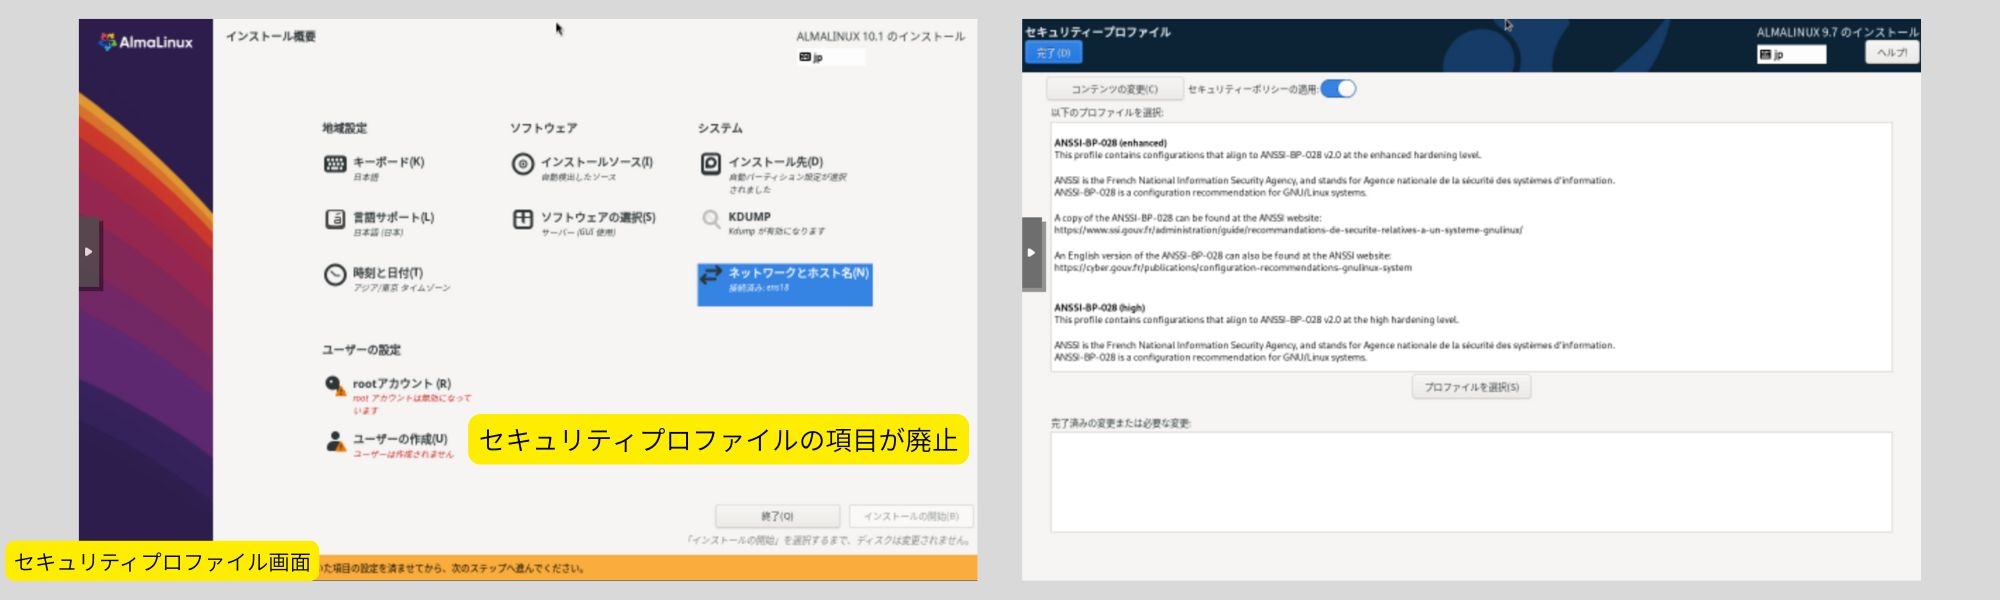Click the www.ssi.gouv.fr URL in the enhanced profile
Screen dimensions: 2000x600
1288,230
